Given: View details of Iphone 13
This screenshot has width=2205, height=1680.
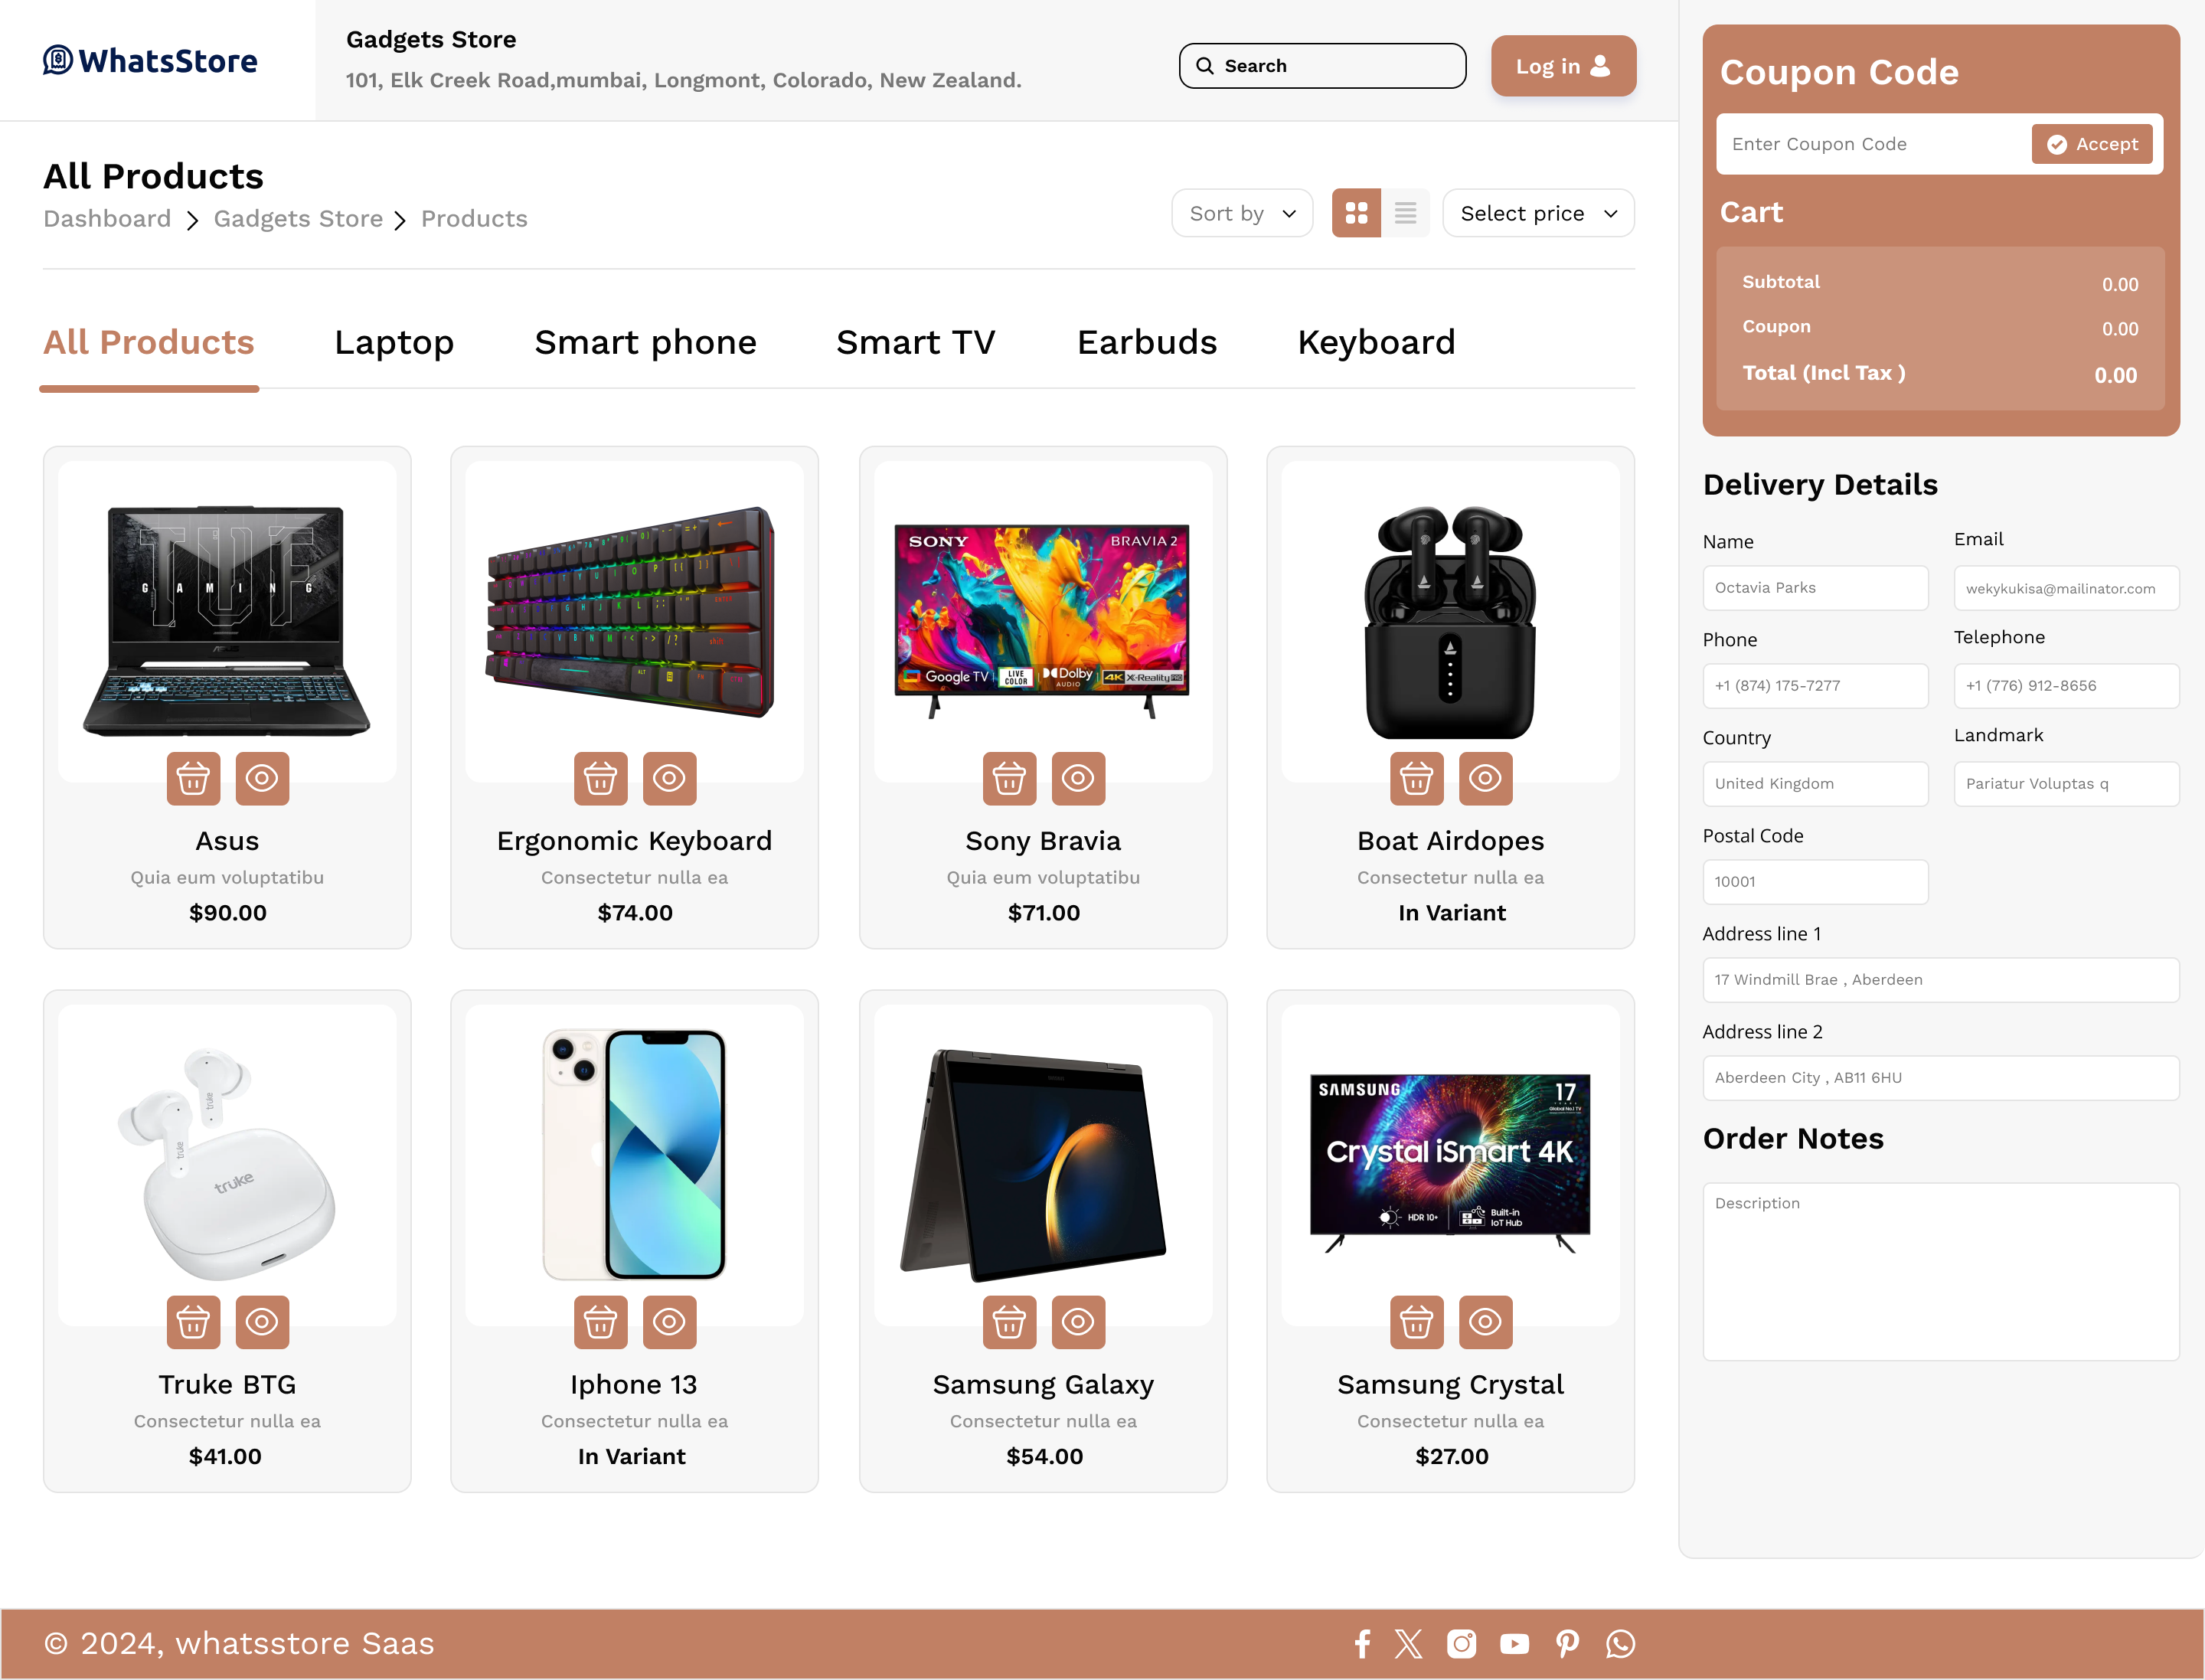Looking at the screenshot, I should pyautogui.click(x=668, y=1322).
